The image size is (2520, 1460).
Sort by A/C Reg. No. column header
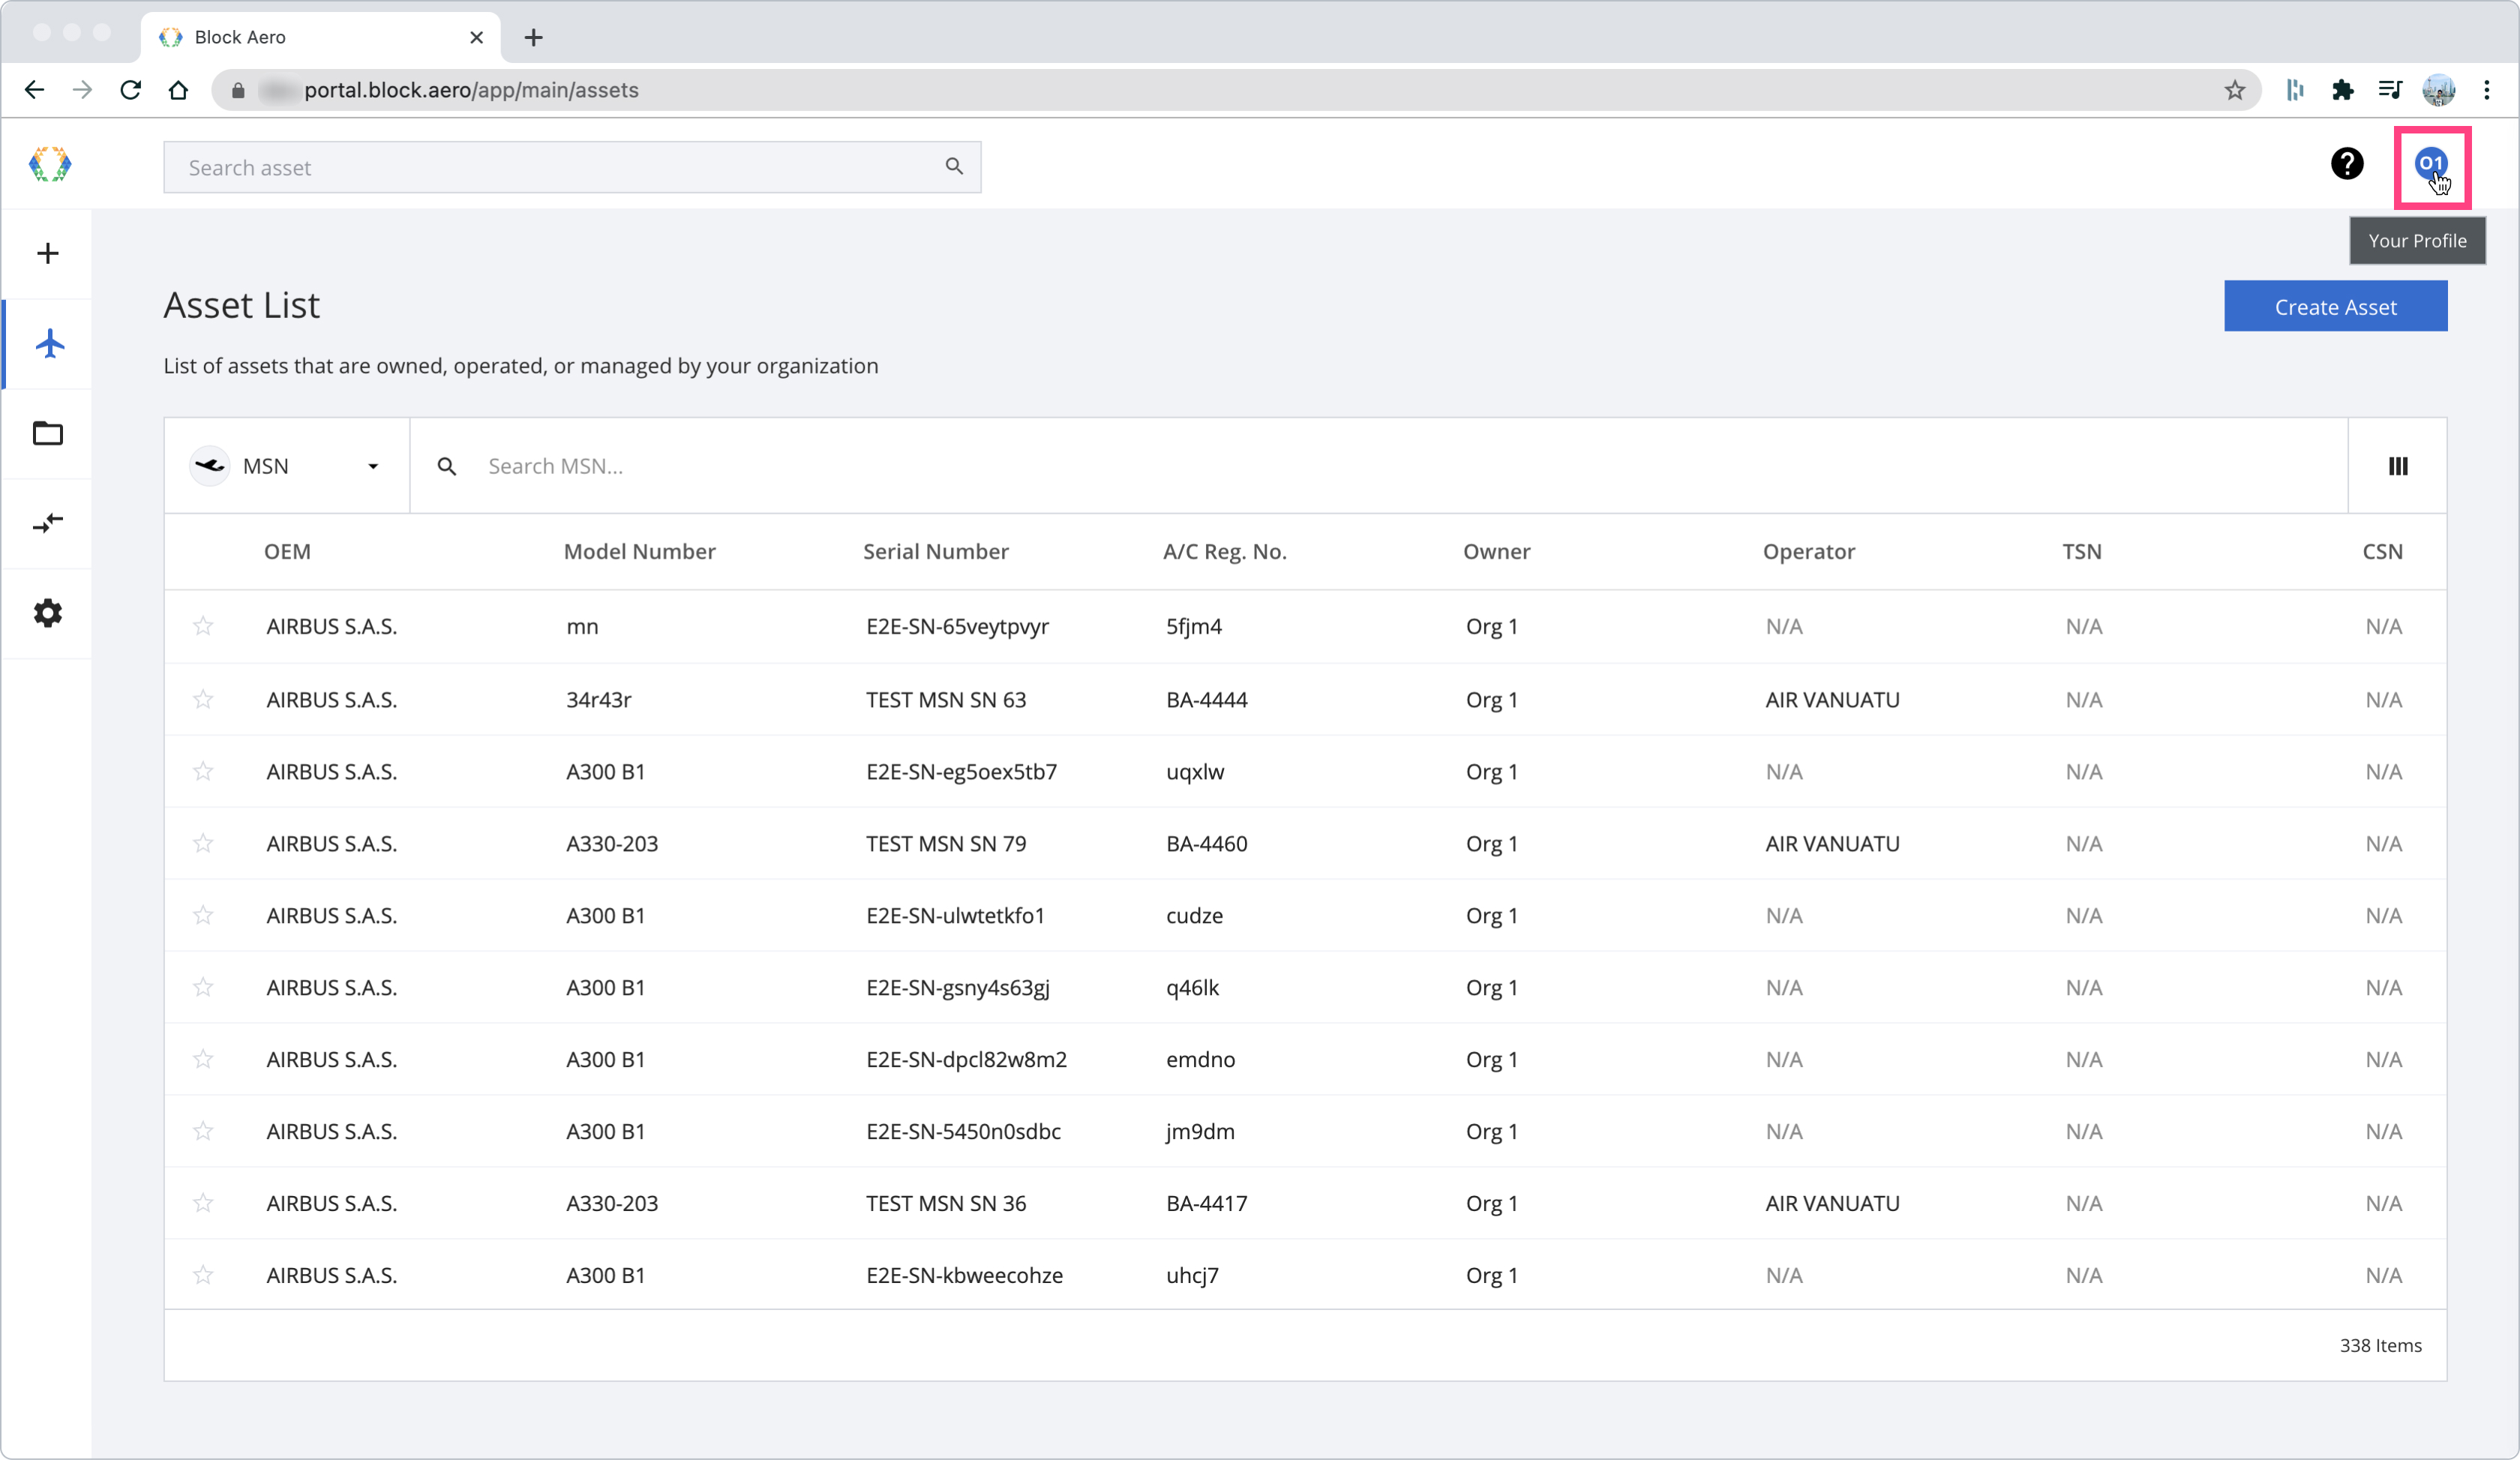click(1224, 551)
